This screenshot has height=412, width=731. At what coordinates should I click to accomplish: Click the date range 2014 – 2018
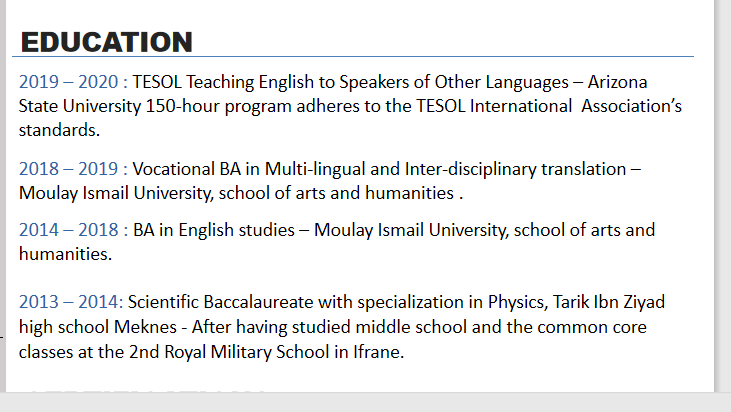(x=68, y=230)
